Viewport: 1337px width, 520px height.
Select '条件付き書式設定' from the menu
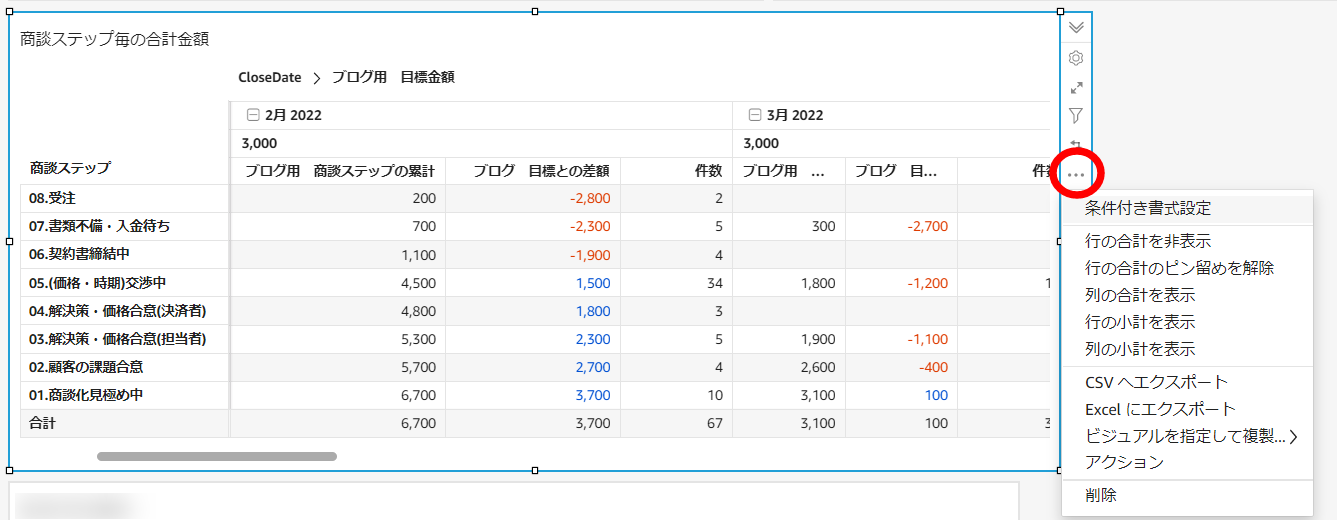tap(1147, 209)
